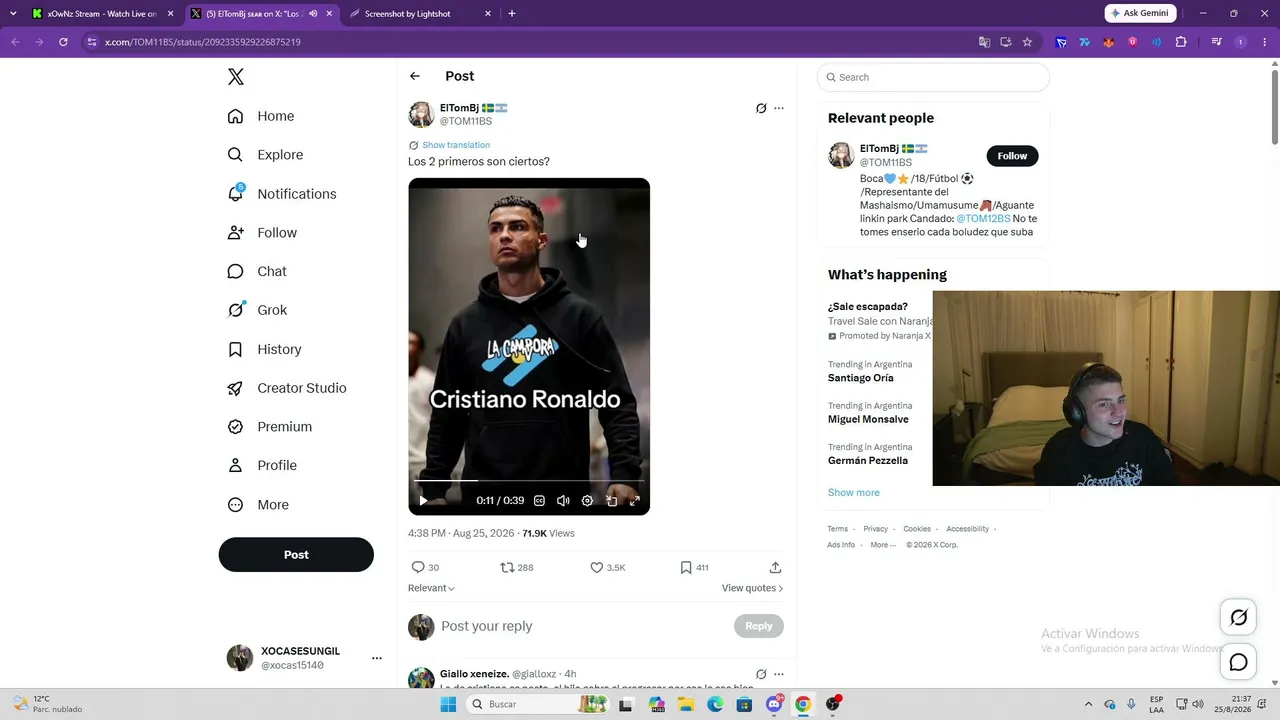Toggle video closed captions

point(539,501)
